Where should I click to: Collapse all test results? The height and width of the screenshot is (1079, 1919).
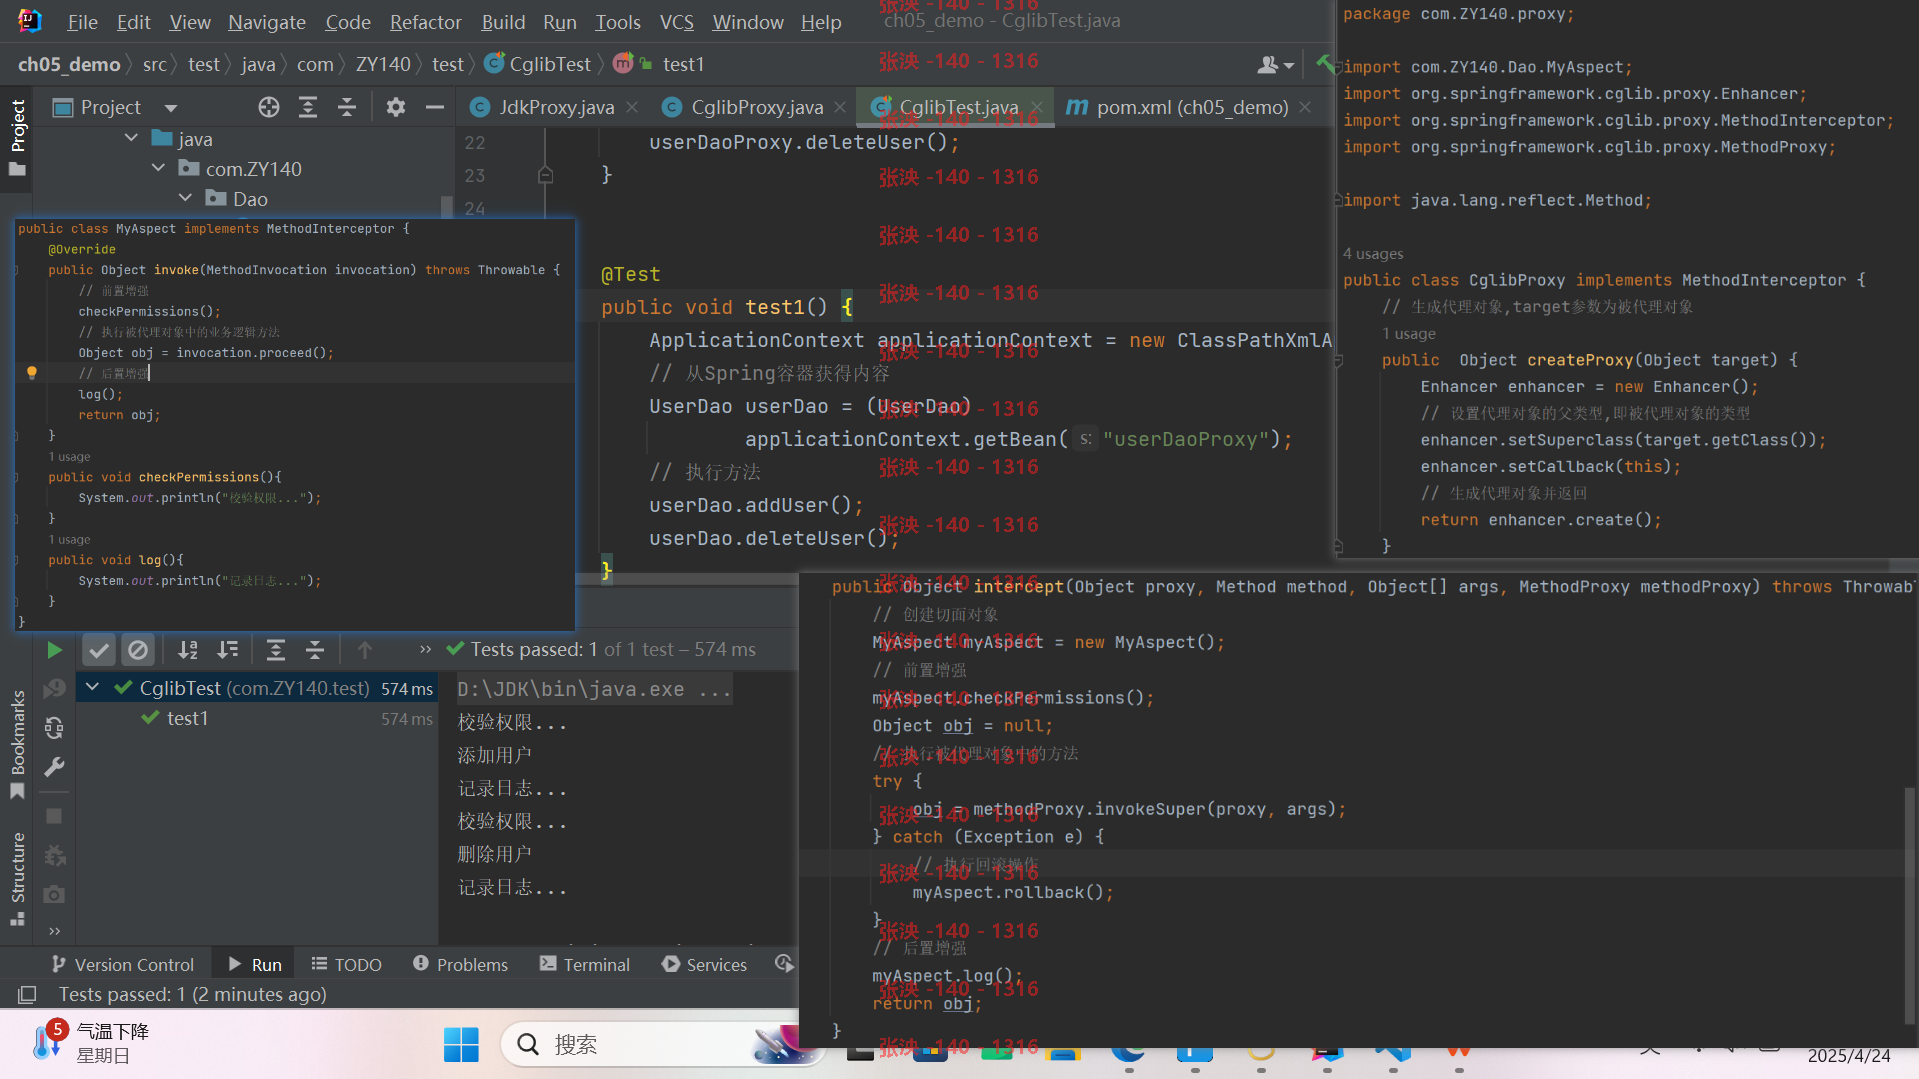click(x=315, y=650)
